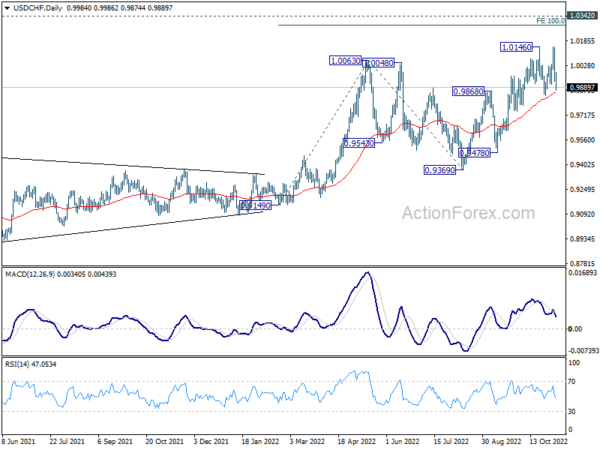Viewport: 600px width, 450px height.
Task: Click the 1.03420 level price tag
Action: coord(582,16)
